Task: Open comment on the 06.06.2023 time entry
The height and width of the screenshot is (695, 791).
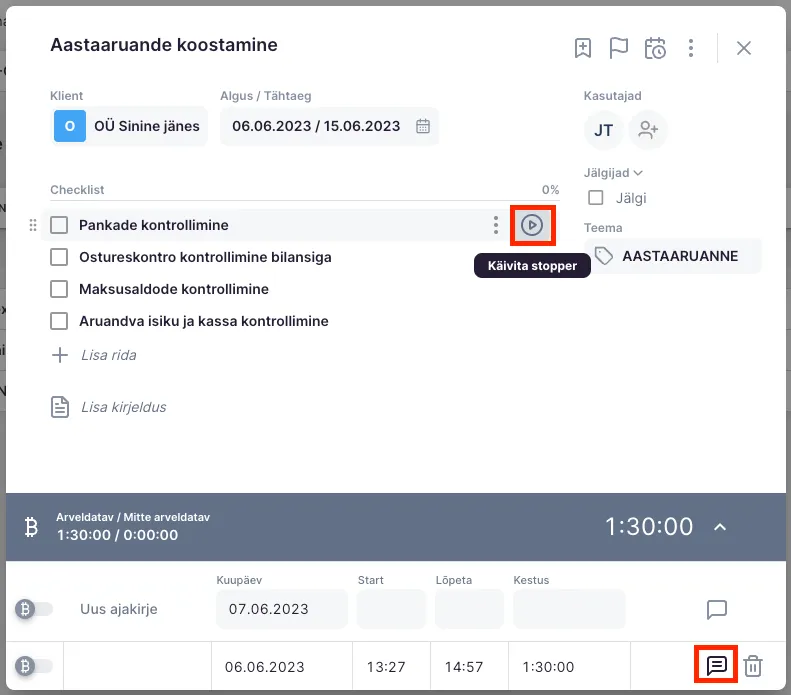Action: coord(716,666)
